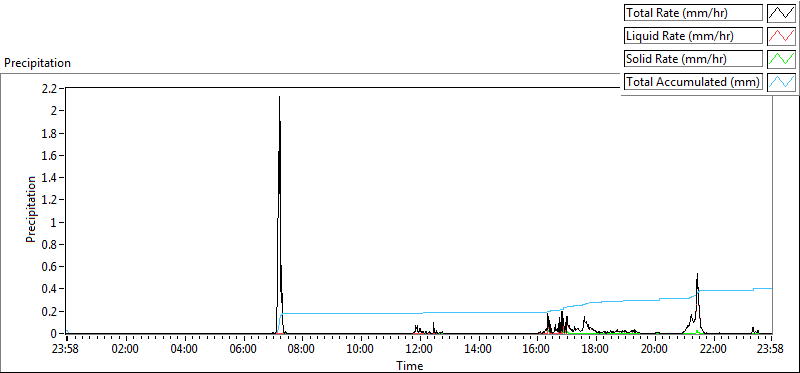This screenshot has height=373, width=800.
Task: Click the 0.4 y-axis tick label
Action: [x=50, y=289]
